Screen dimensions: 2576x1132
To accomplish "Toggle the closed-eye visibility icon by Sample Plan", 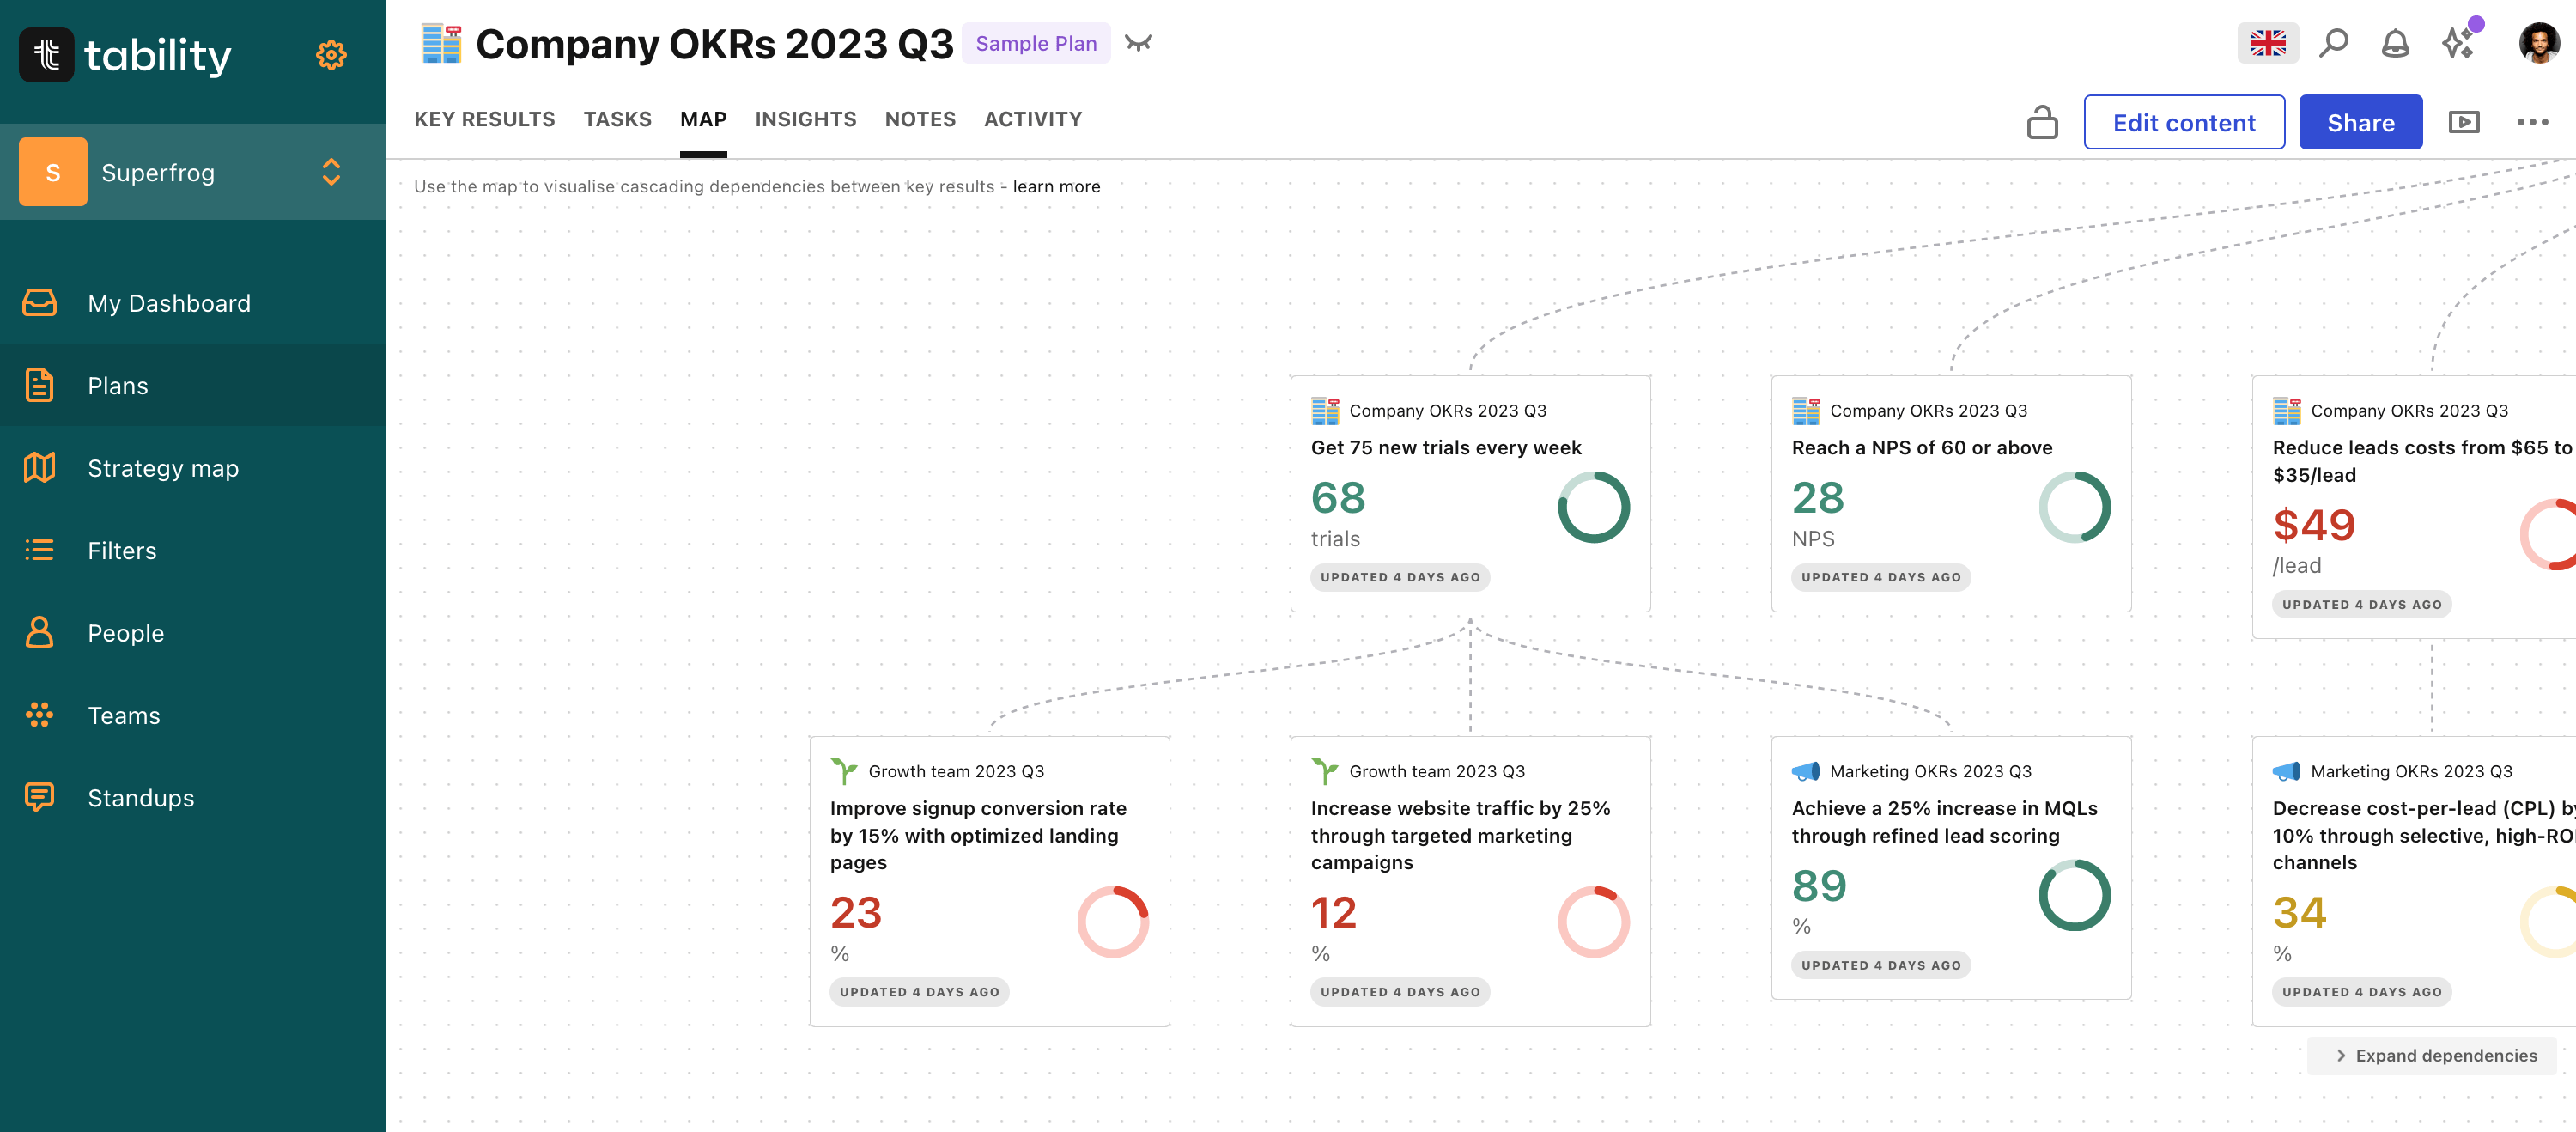I will pyautogui.click(x=1138, y=43).
